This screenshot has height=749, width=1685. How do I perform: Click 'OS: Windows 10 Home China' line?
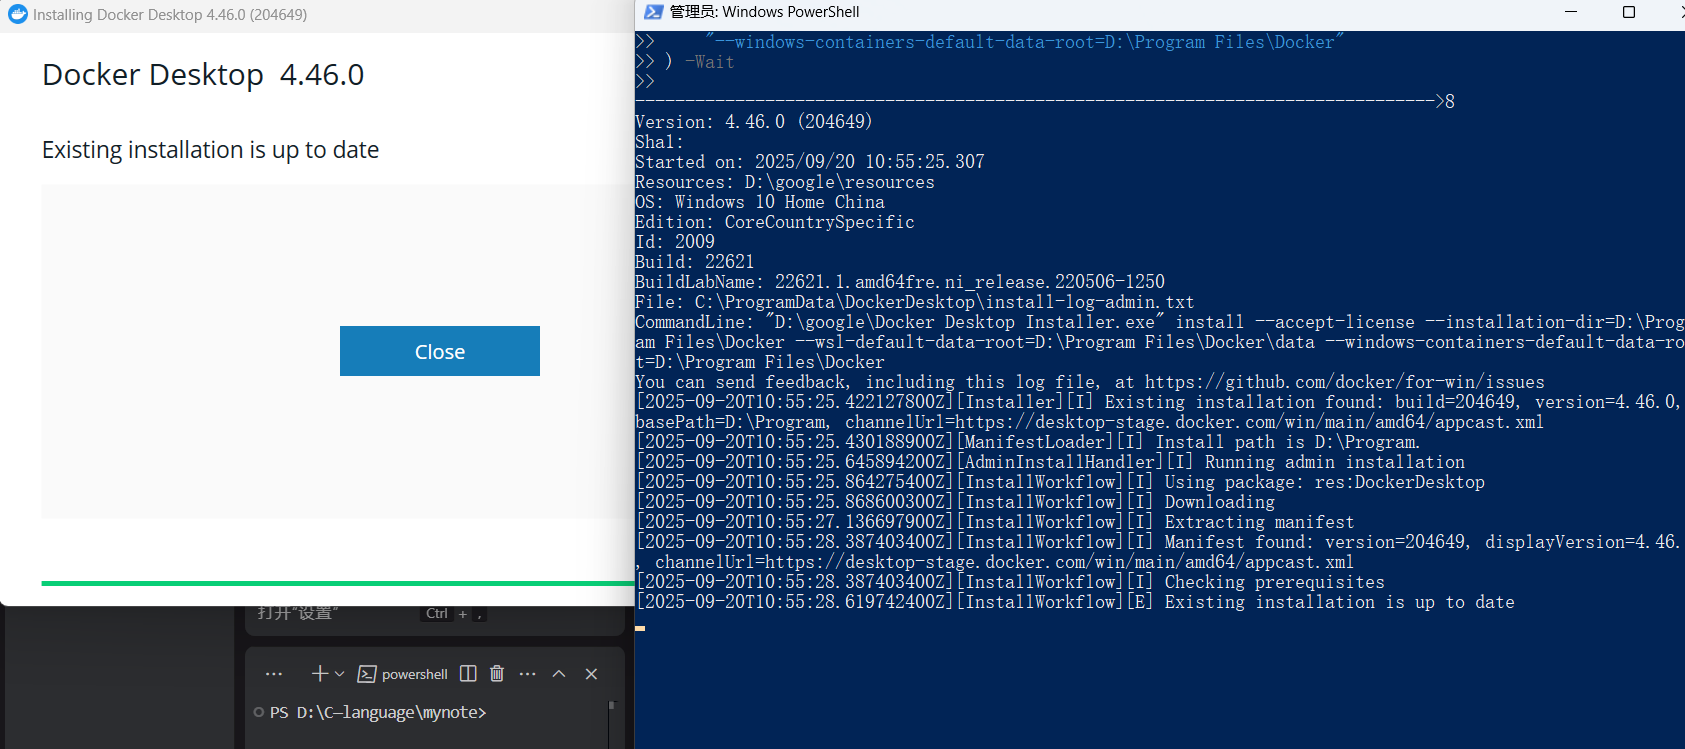[x=760, y=202]
